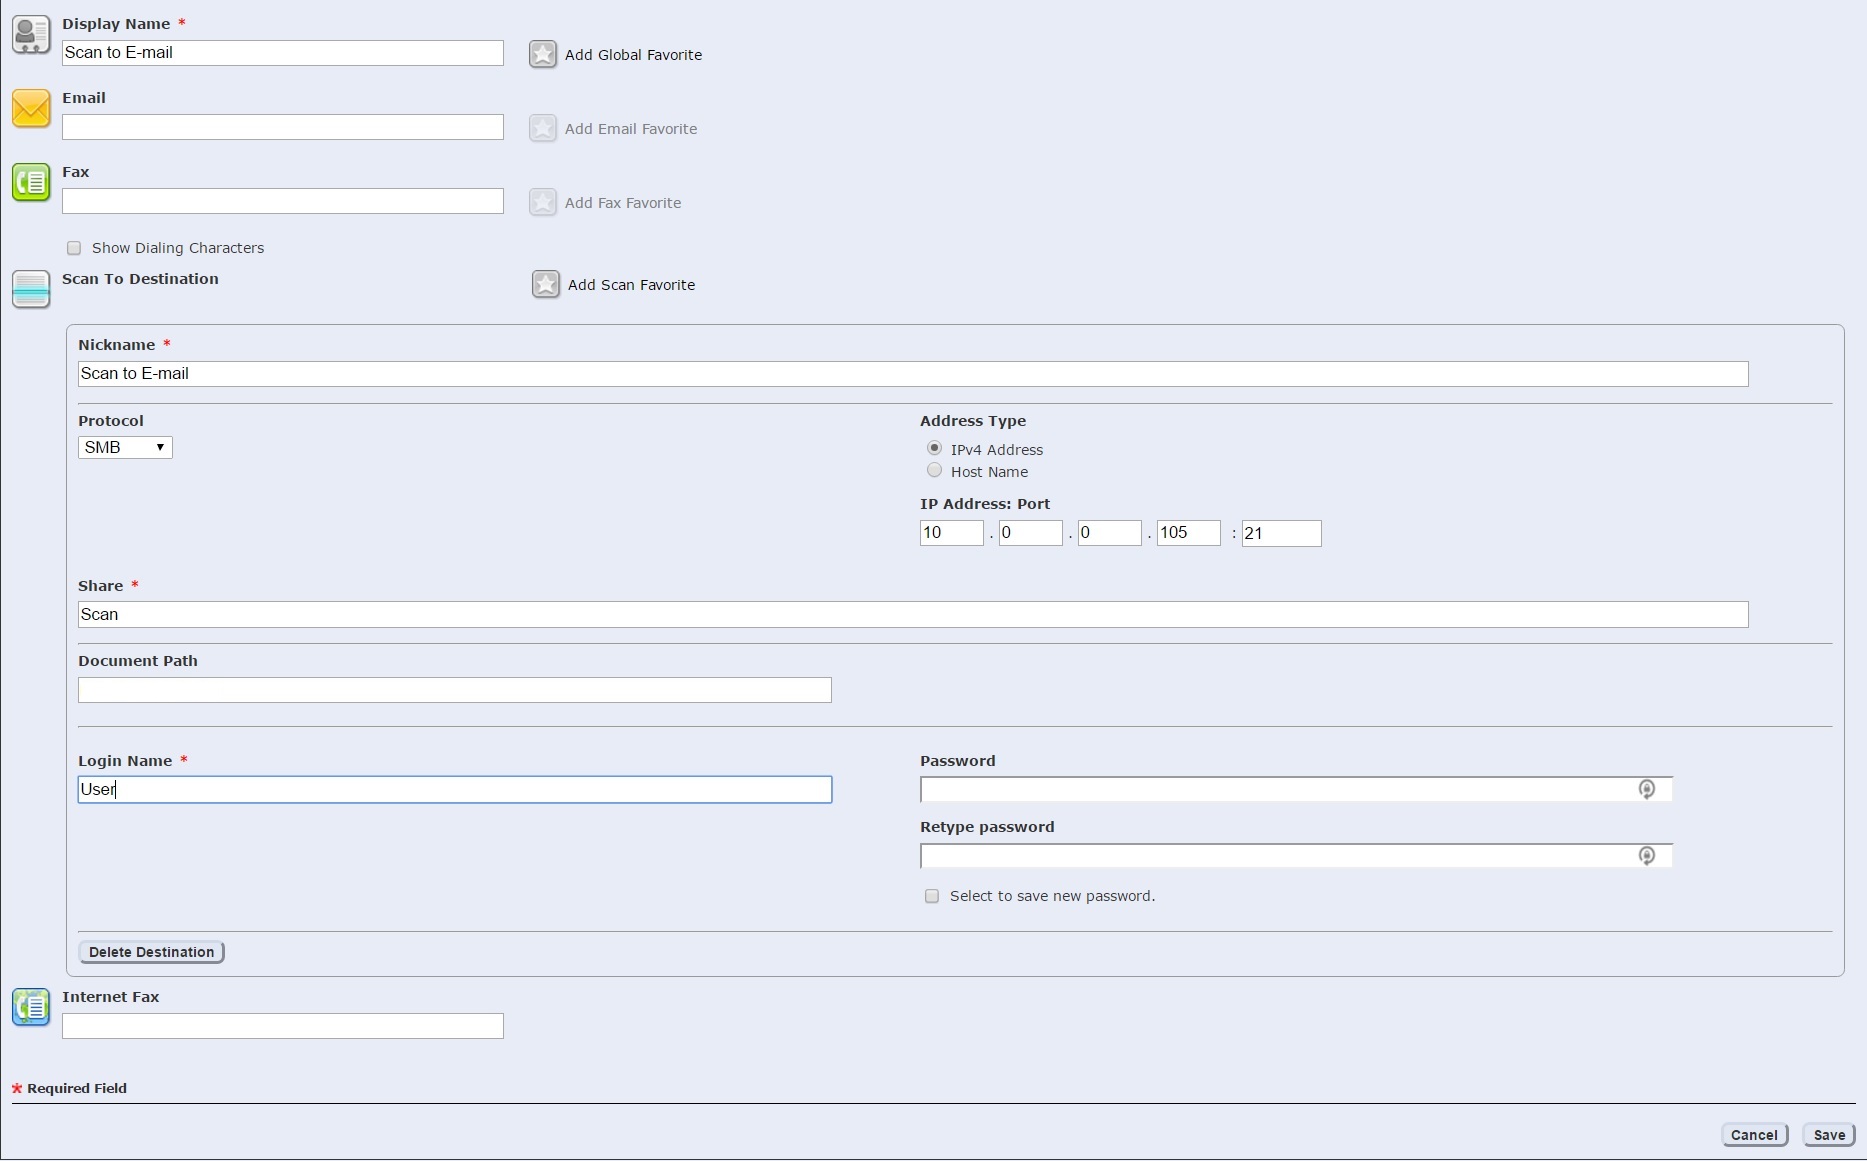Click the Port number field

coord(1281,534)
